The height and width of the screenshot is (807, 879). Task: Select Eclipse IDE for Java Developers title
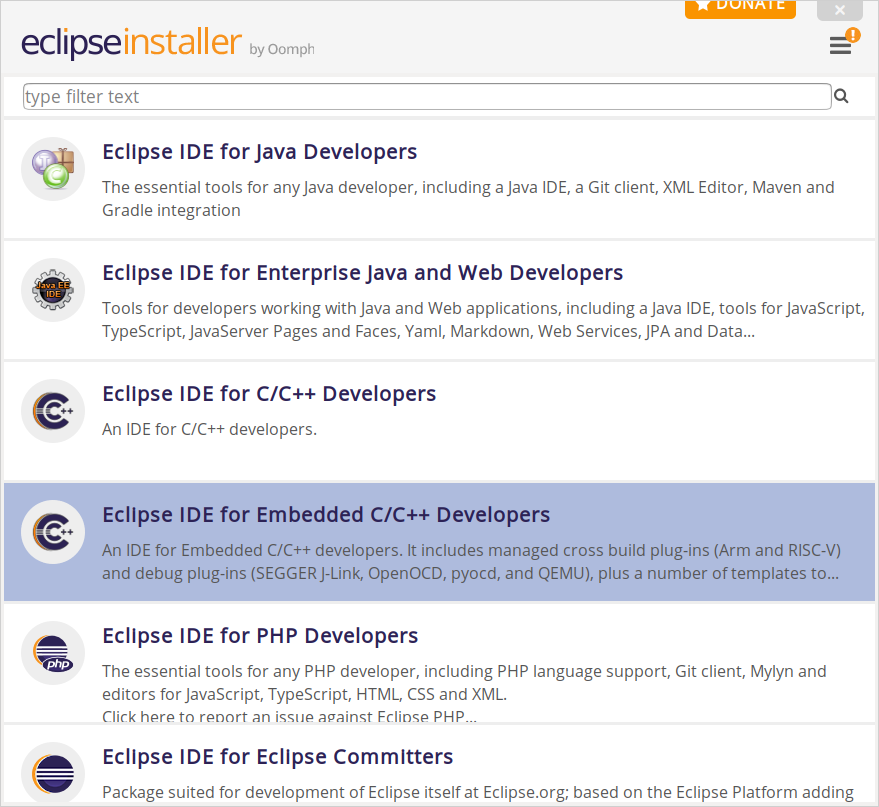point(260,152)
